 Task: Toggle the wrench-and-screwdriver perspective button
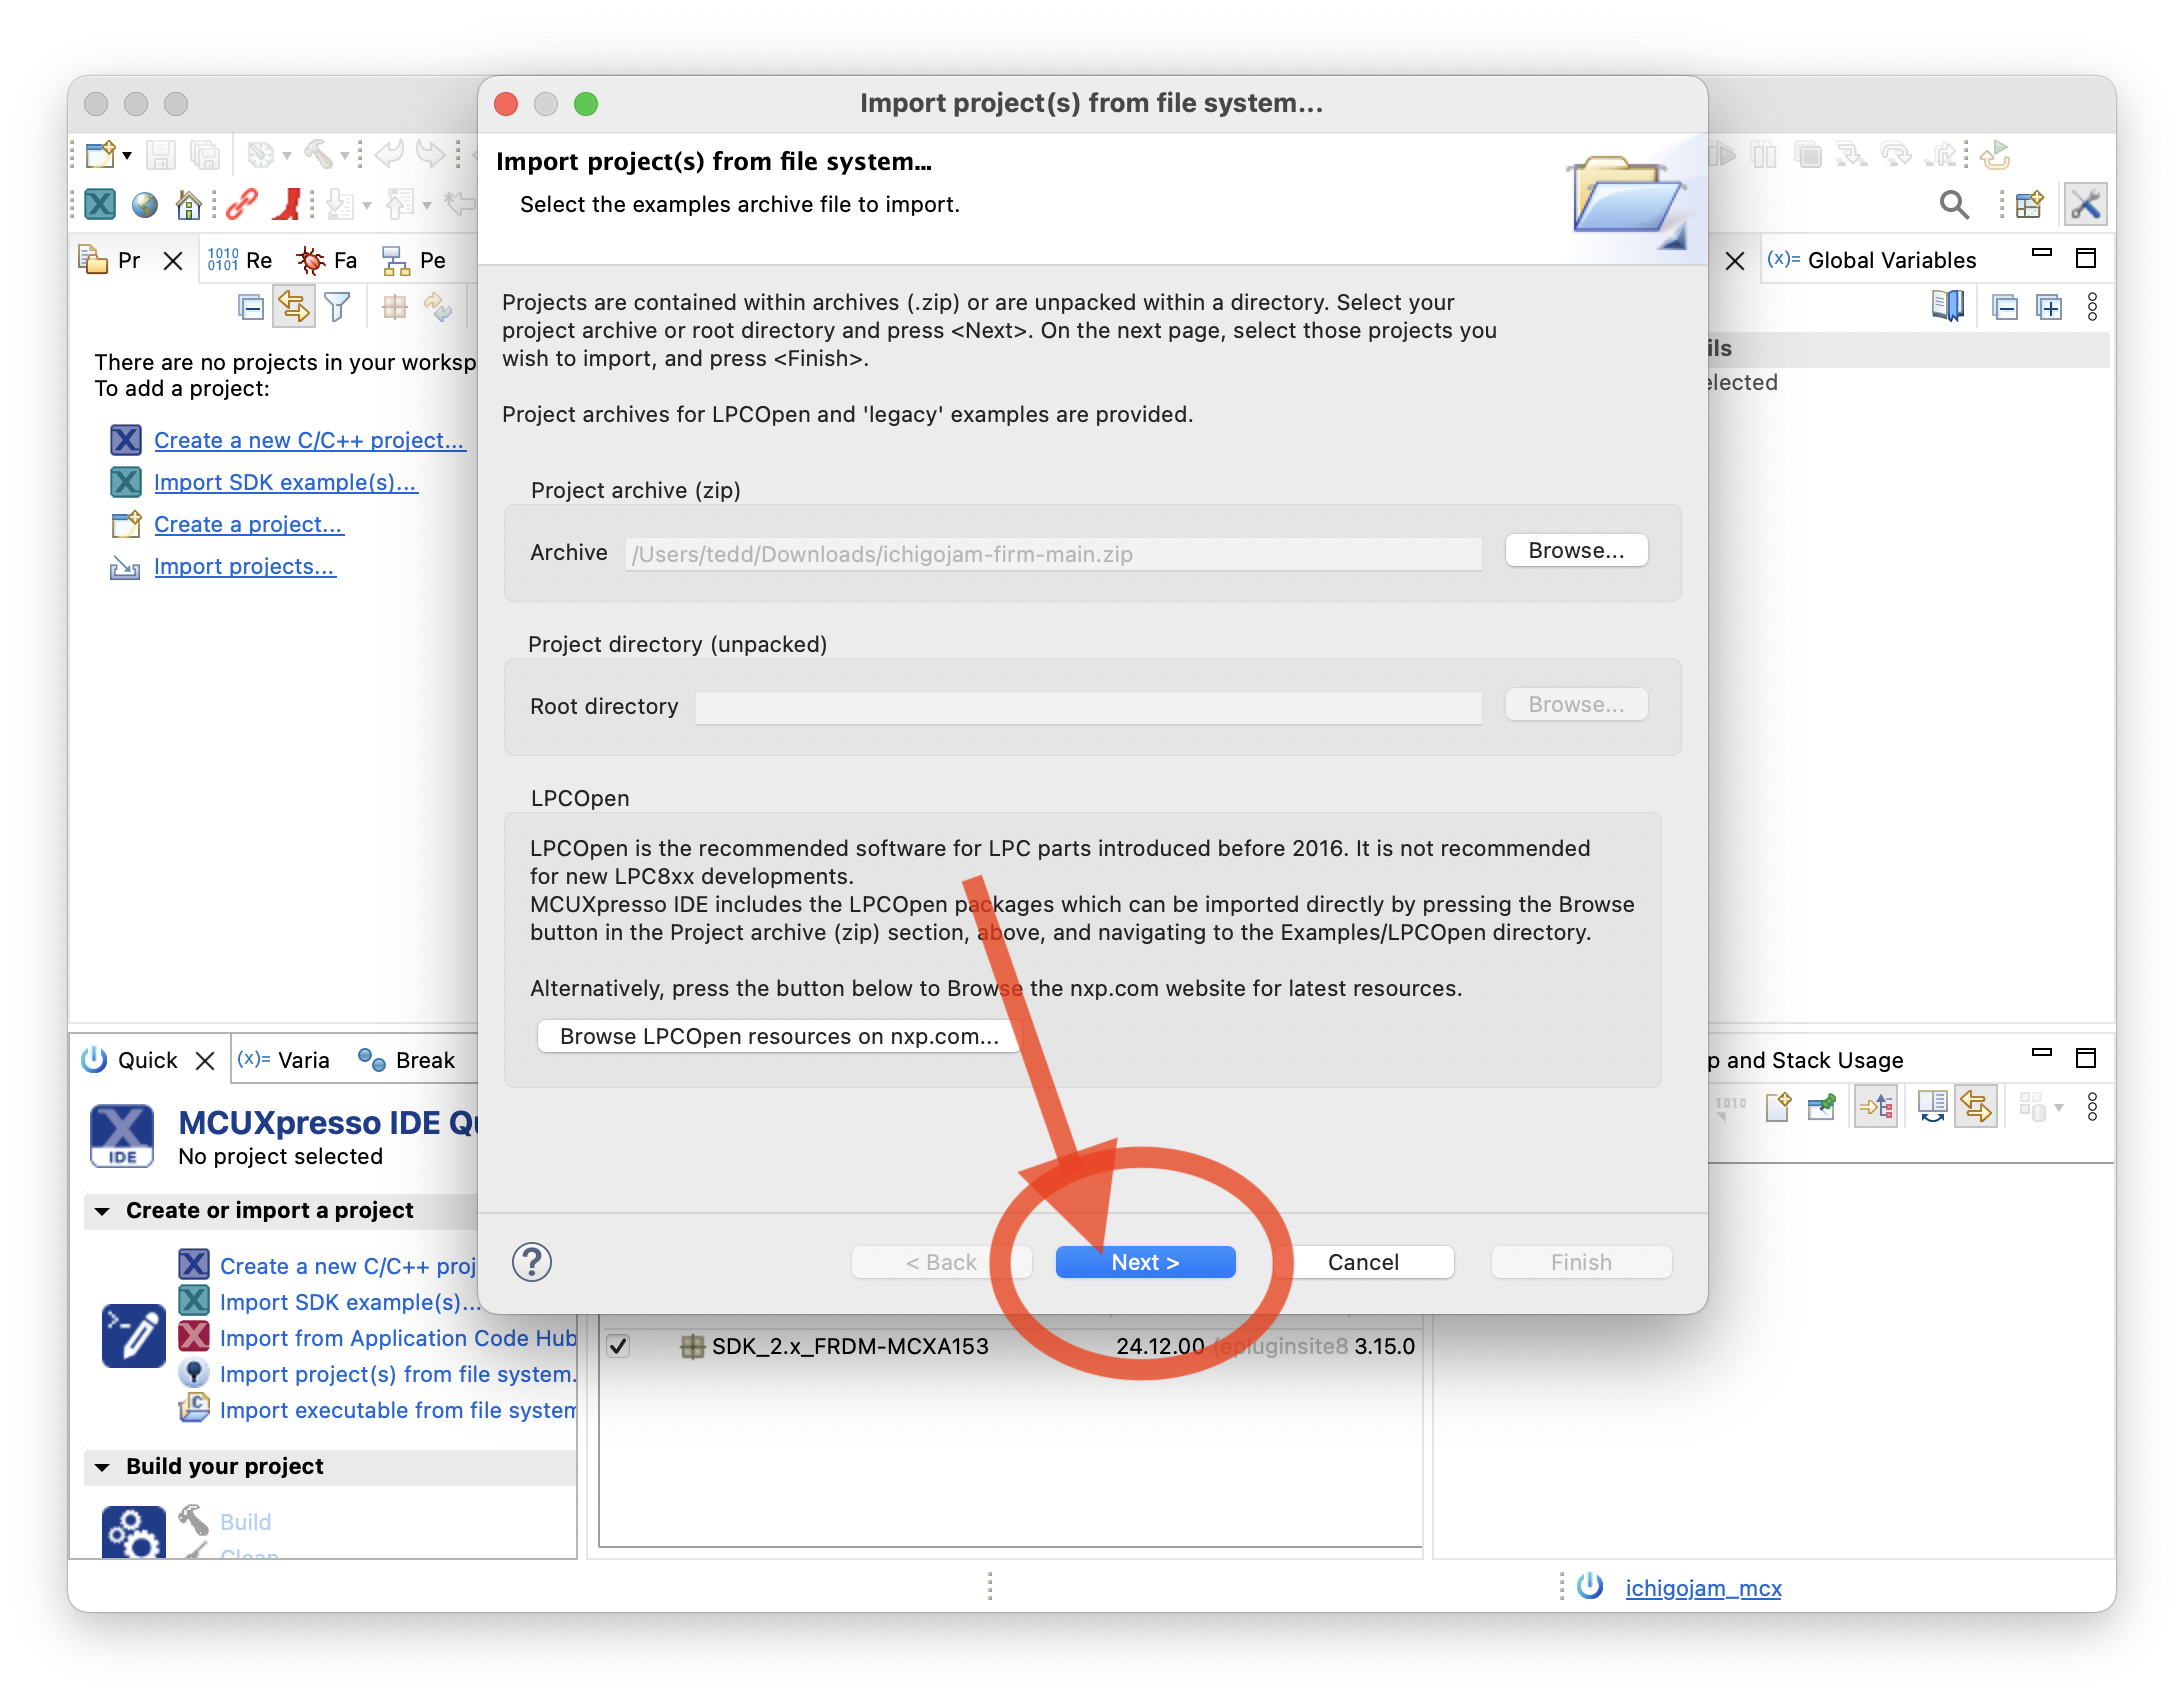click(2086, 205)
